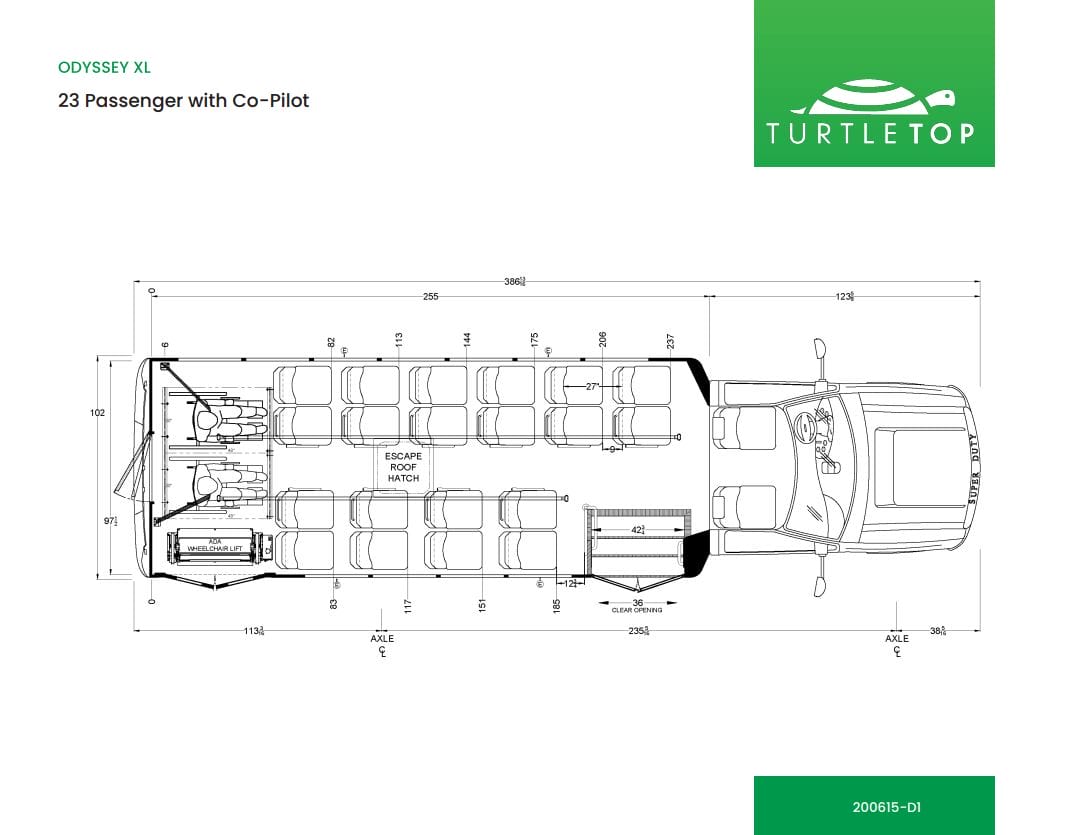Click the upper side mirror on the cab
Viewport: 1076px width, 835px height.
point(821,349)
